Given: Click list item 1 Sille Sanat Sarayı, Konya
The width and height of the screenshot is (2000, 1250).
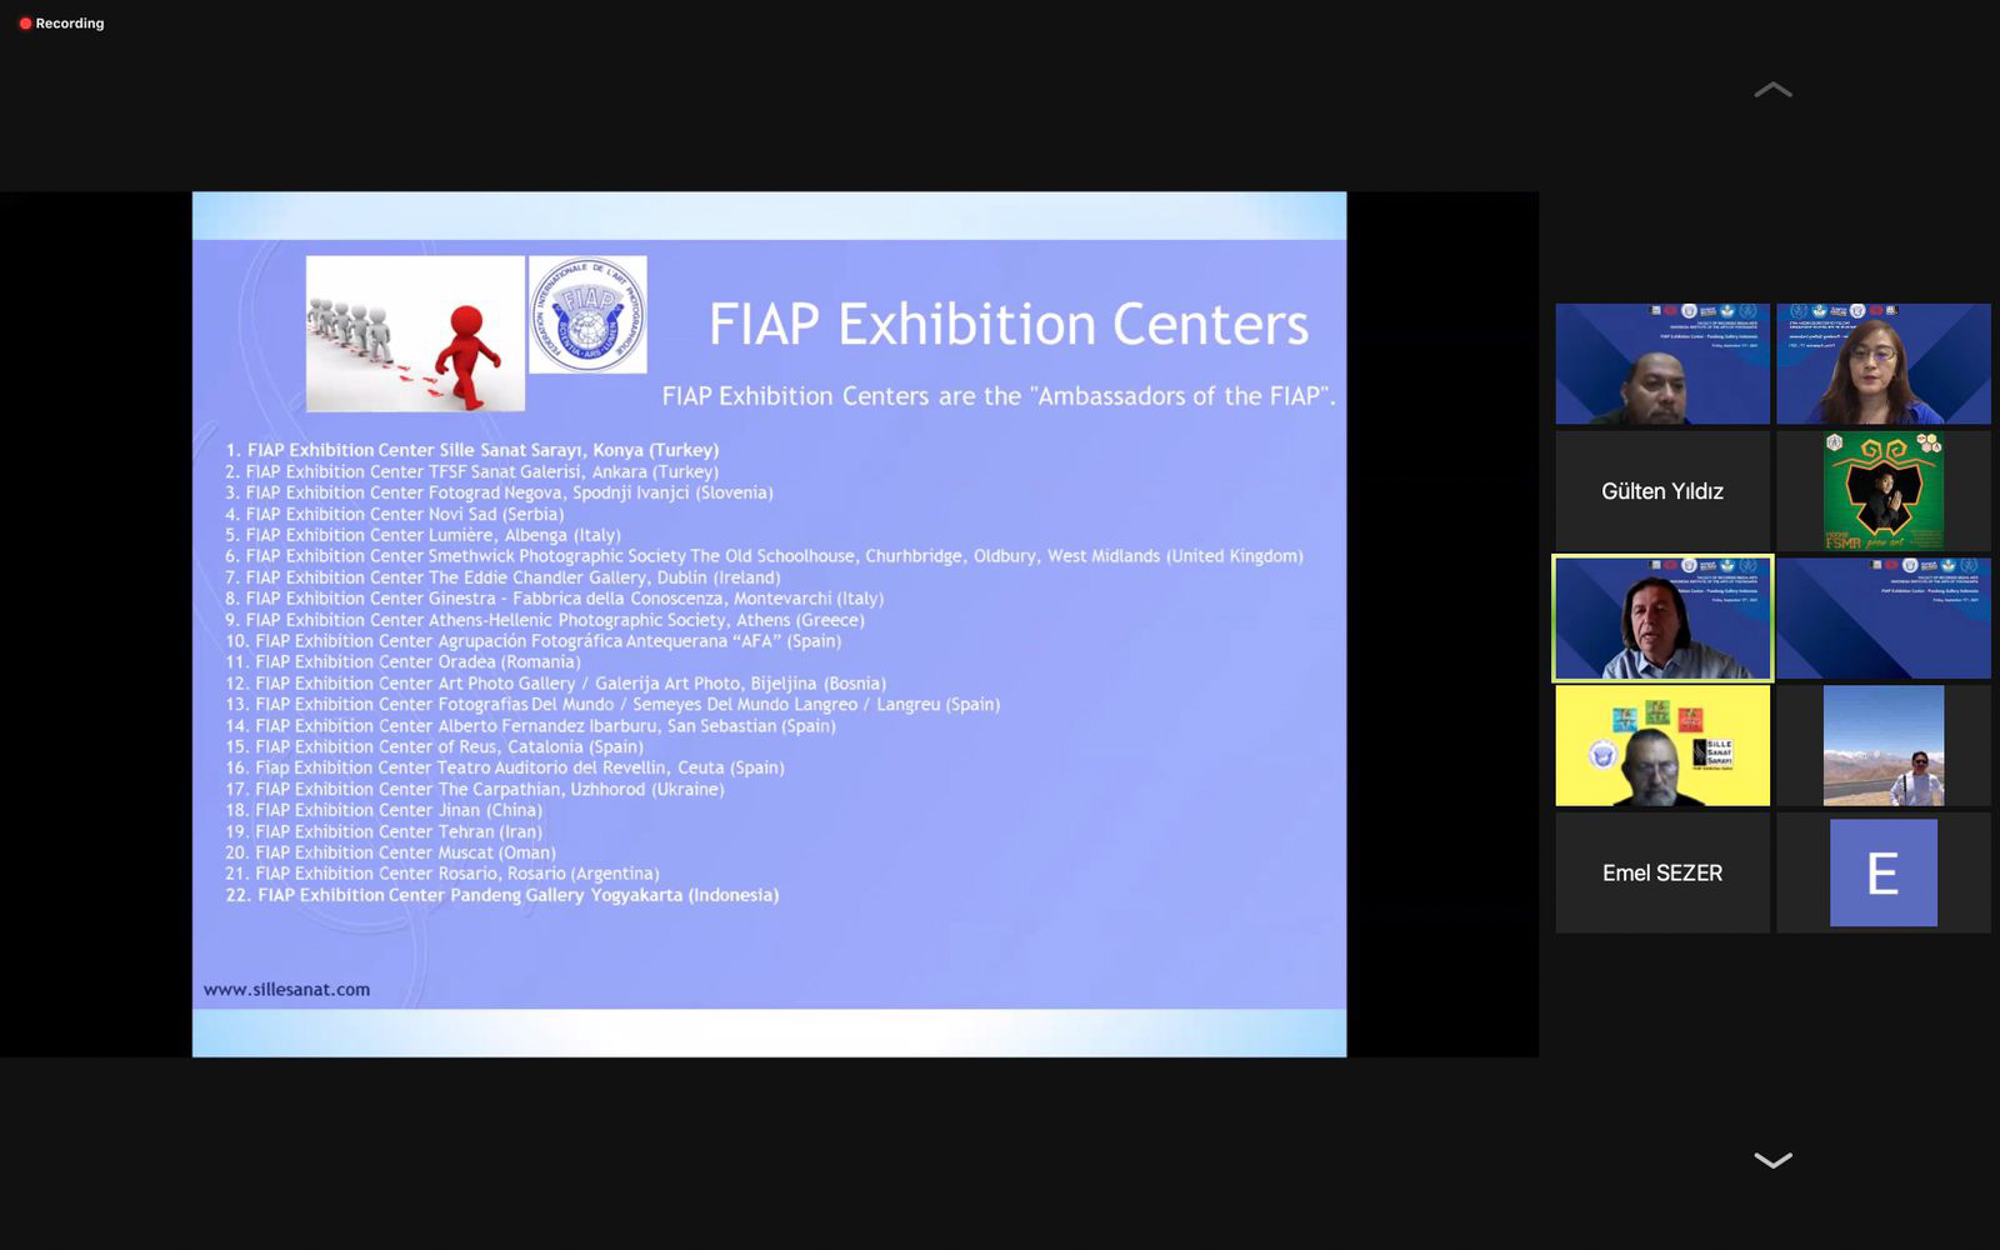Looking at the screenshot, I should (472, 450).
